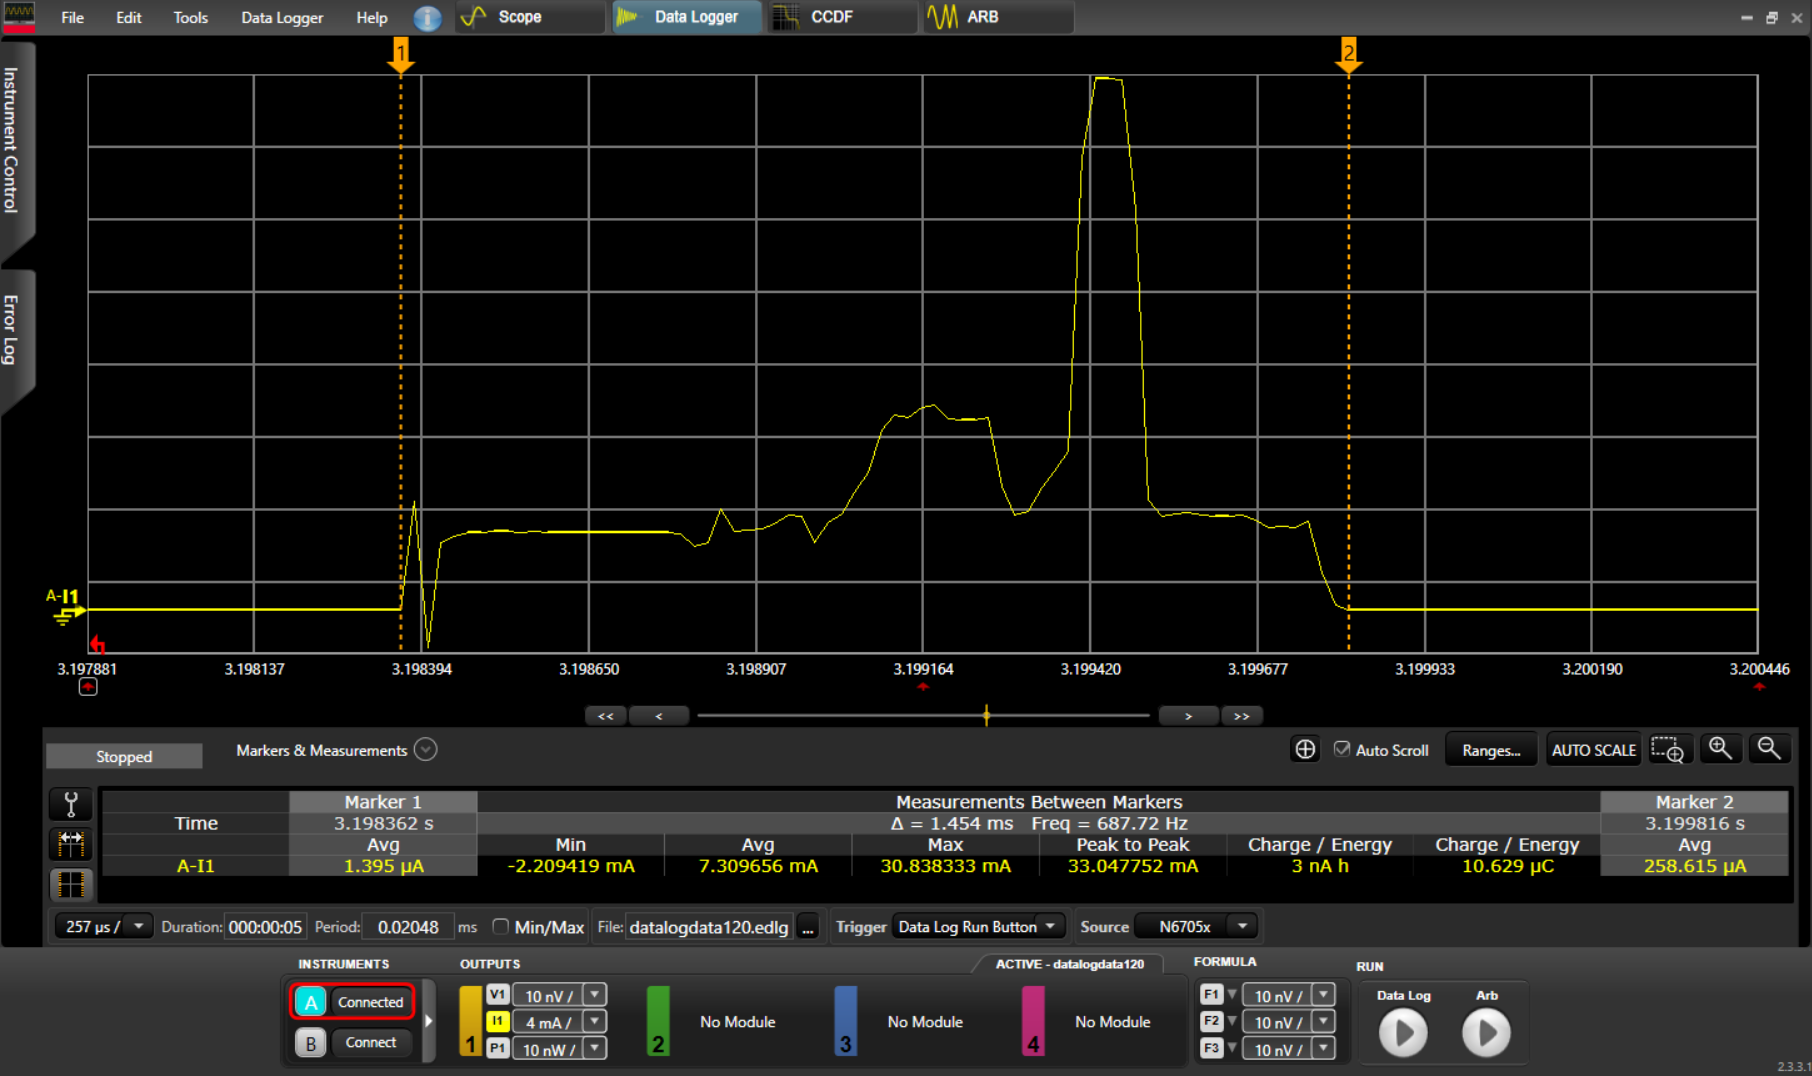Jump far left with the << button
Image resolution: width=1812 pixels, height=1076 pixels.
(x=605, y=716)
